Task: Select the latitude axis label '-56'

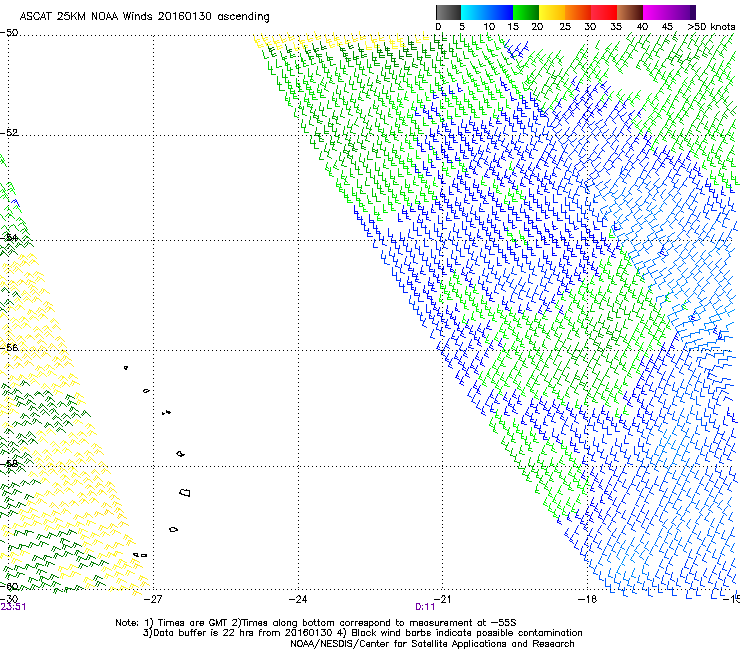Action: pos(9,347)
